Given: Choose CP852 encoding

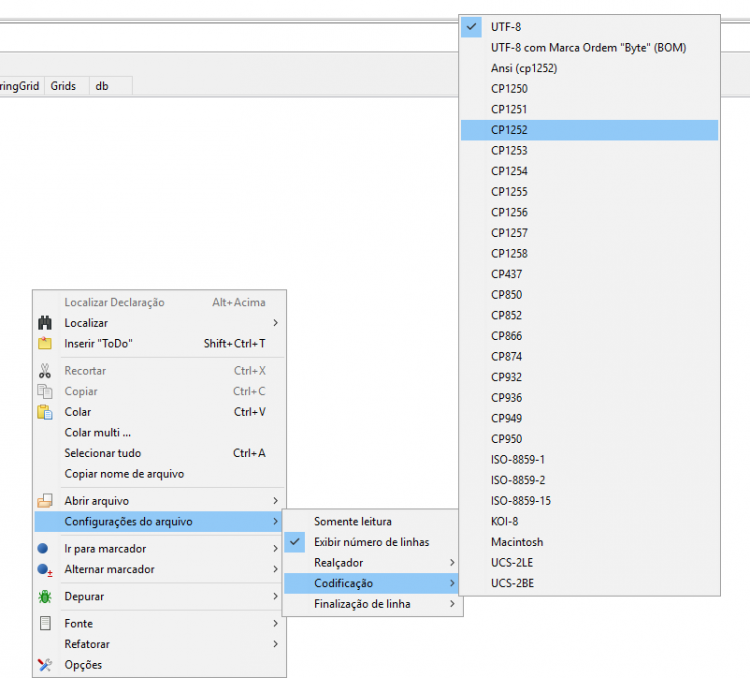Looking at the screenshot, I should (x=589, y=315).
